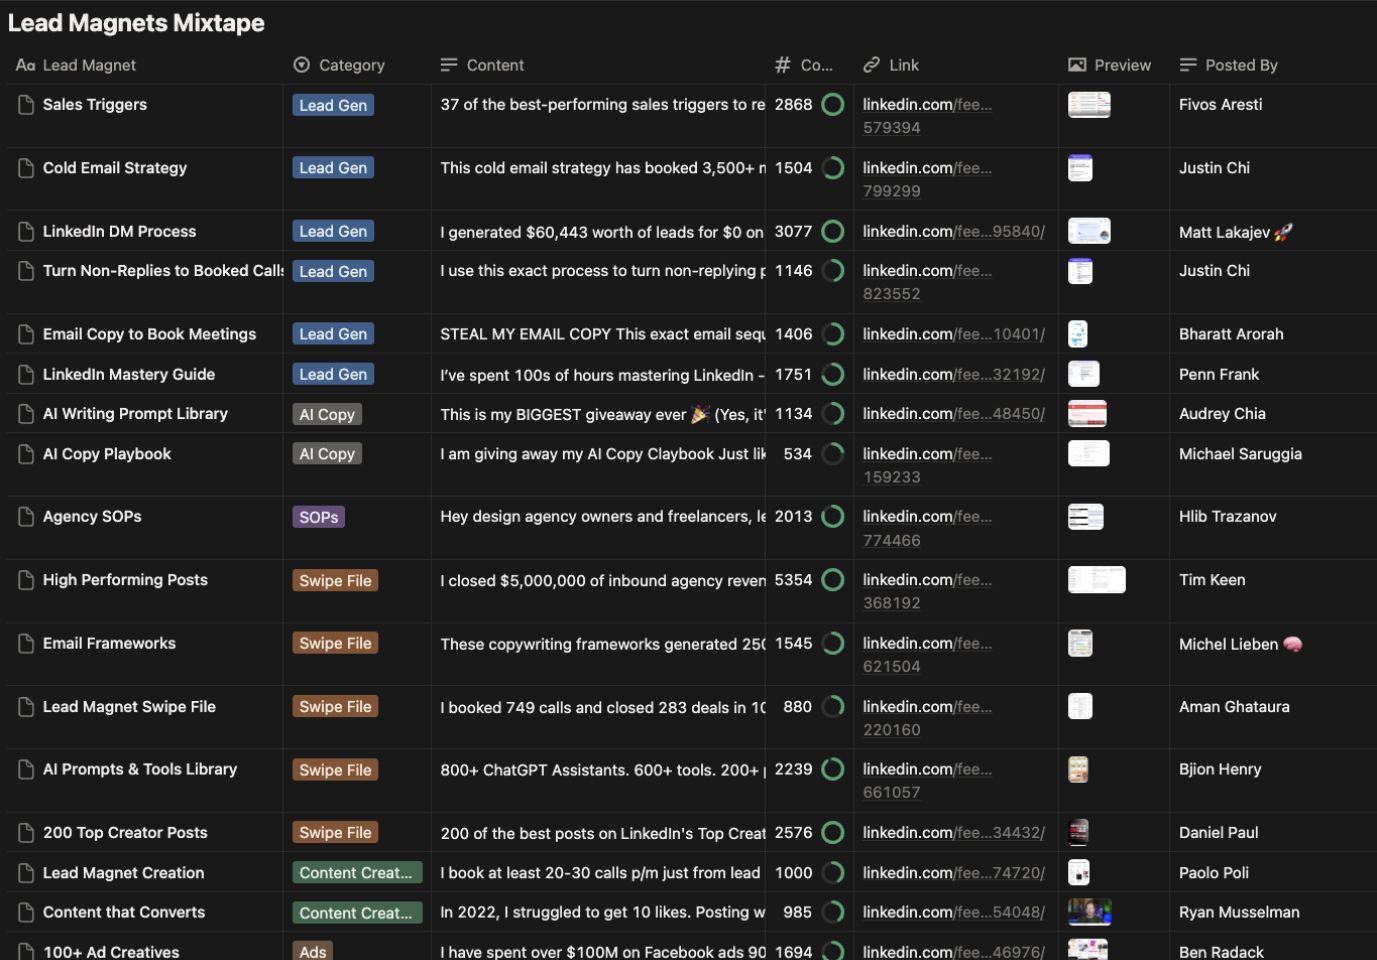Click the SOPs tag in the Agency SOPs row
The image size is (1377, 960).
coord(318,517)
